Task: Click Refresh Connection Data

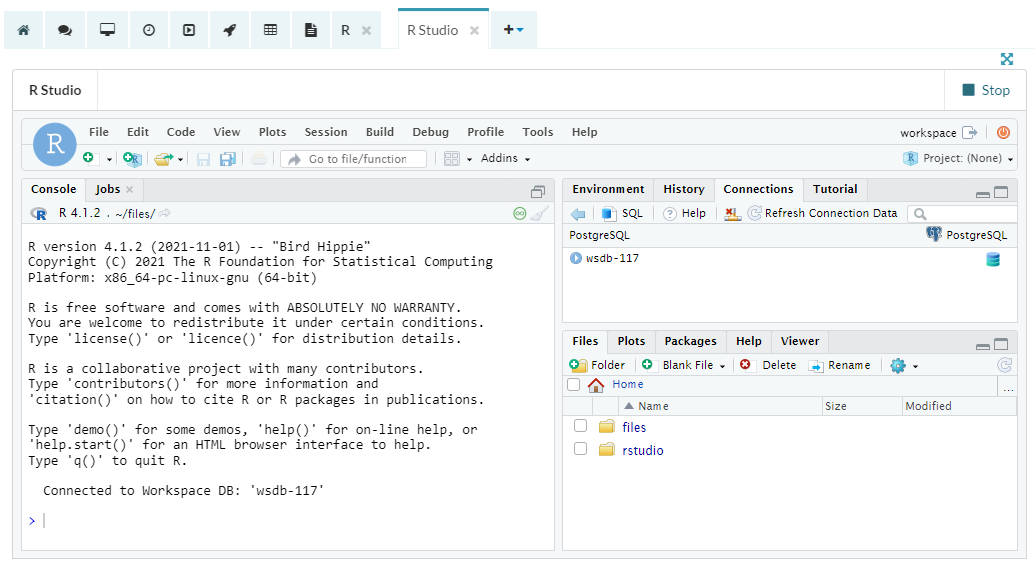Action: [x=822, y=213]
